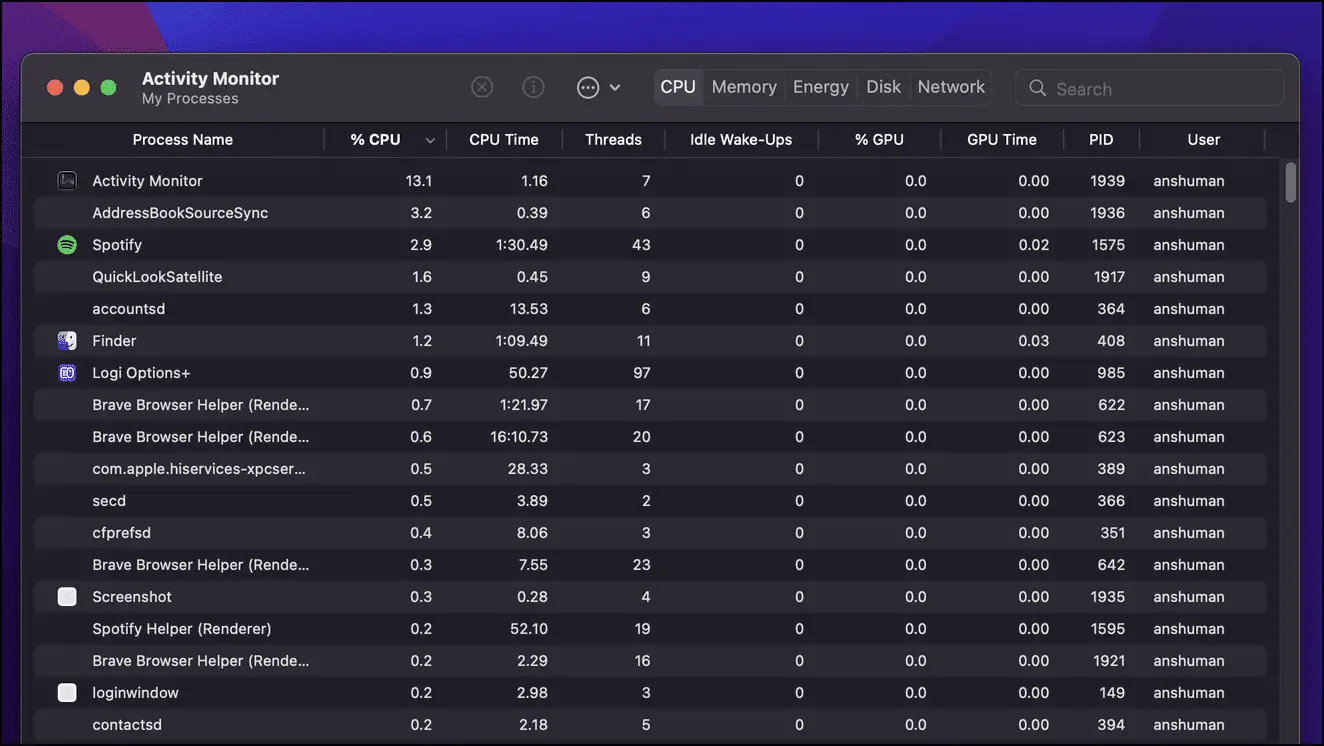The height and width of the screenshot is (746, 1324).
Task: Select the QuickLookSatellite process
Action: tap(650, 277)
